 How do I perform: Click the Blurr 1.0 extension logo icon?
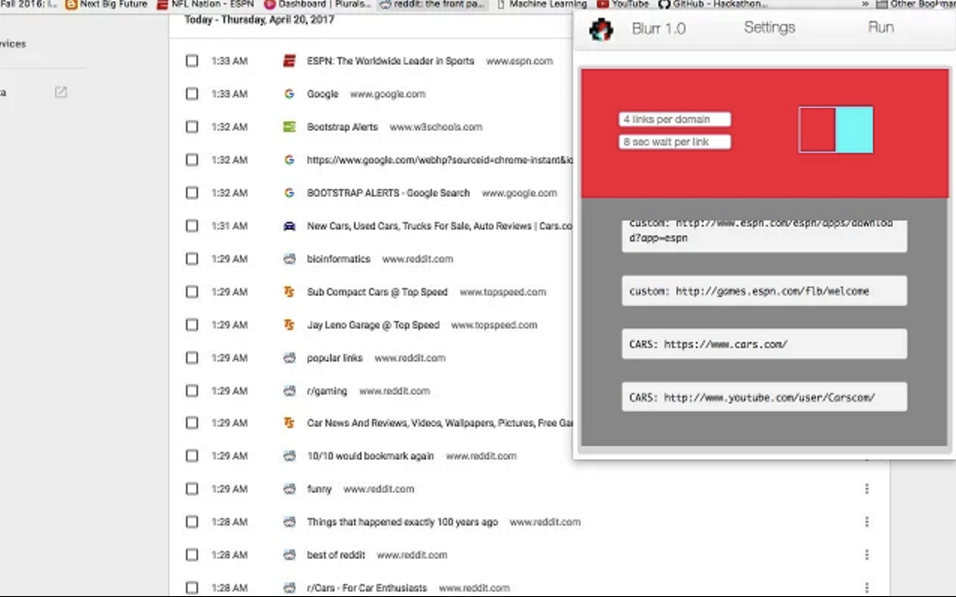coord(601,29)
